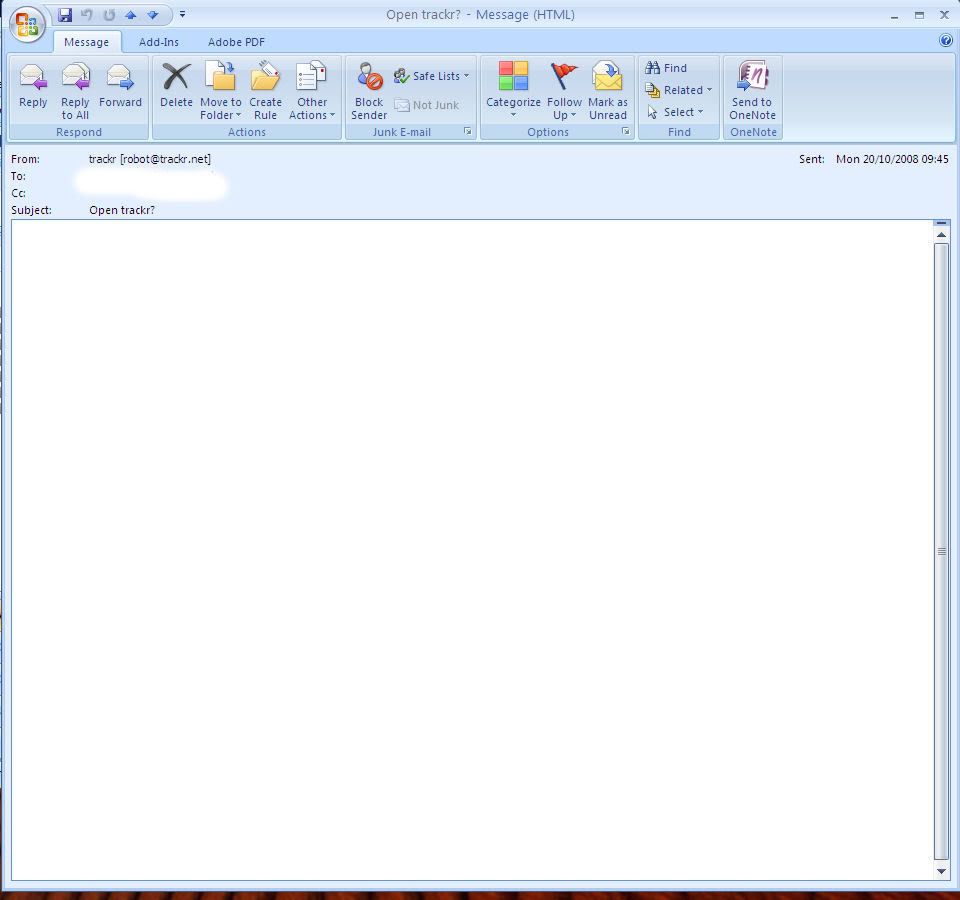Open Select dropdown
Screen dimensions: 960x900
(x=675, y=112)
